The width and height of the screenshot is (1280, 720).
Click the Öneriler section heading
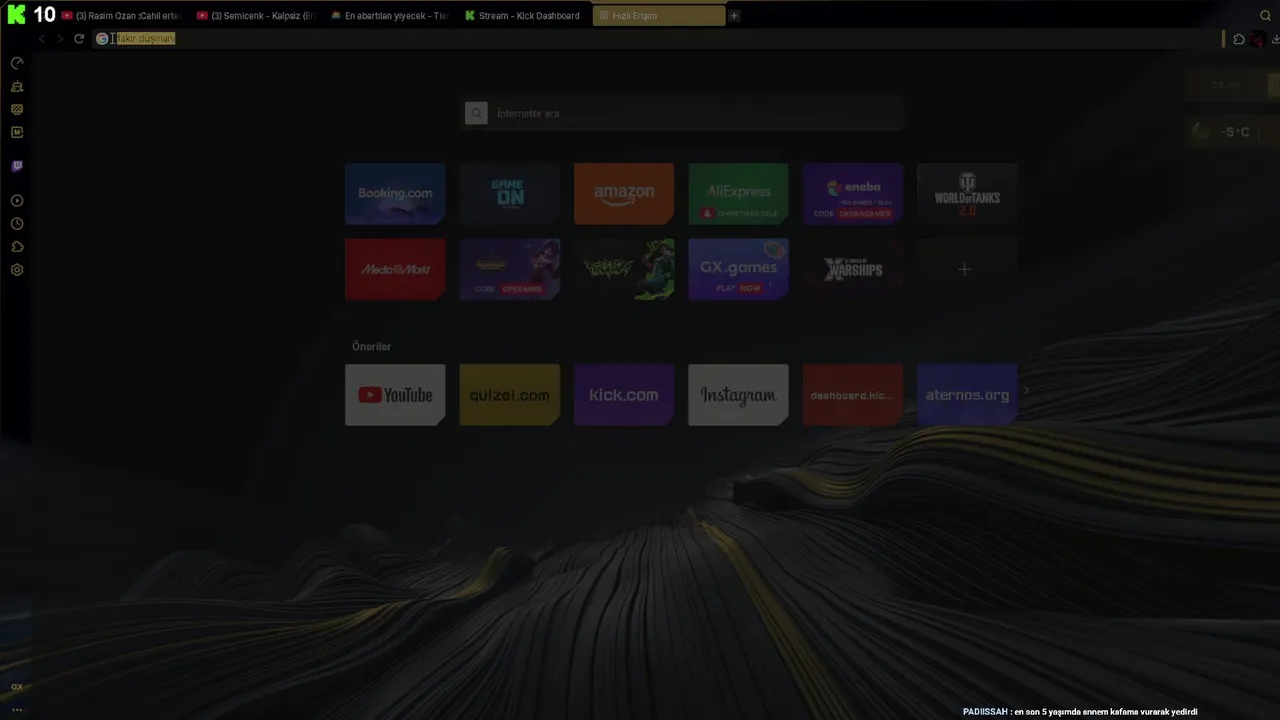(x=371, y=347)
